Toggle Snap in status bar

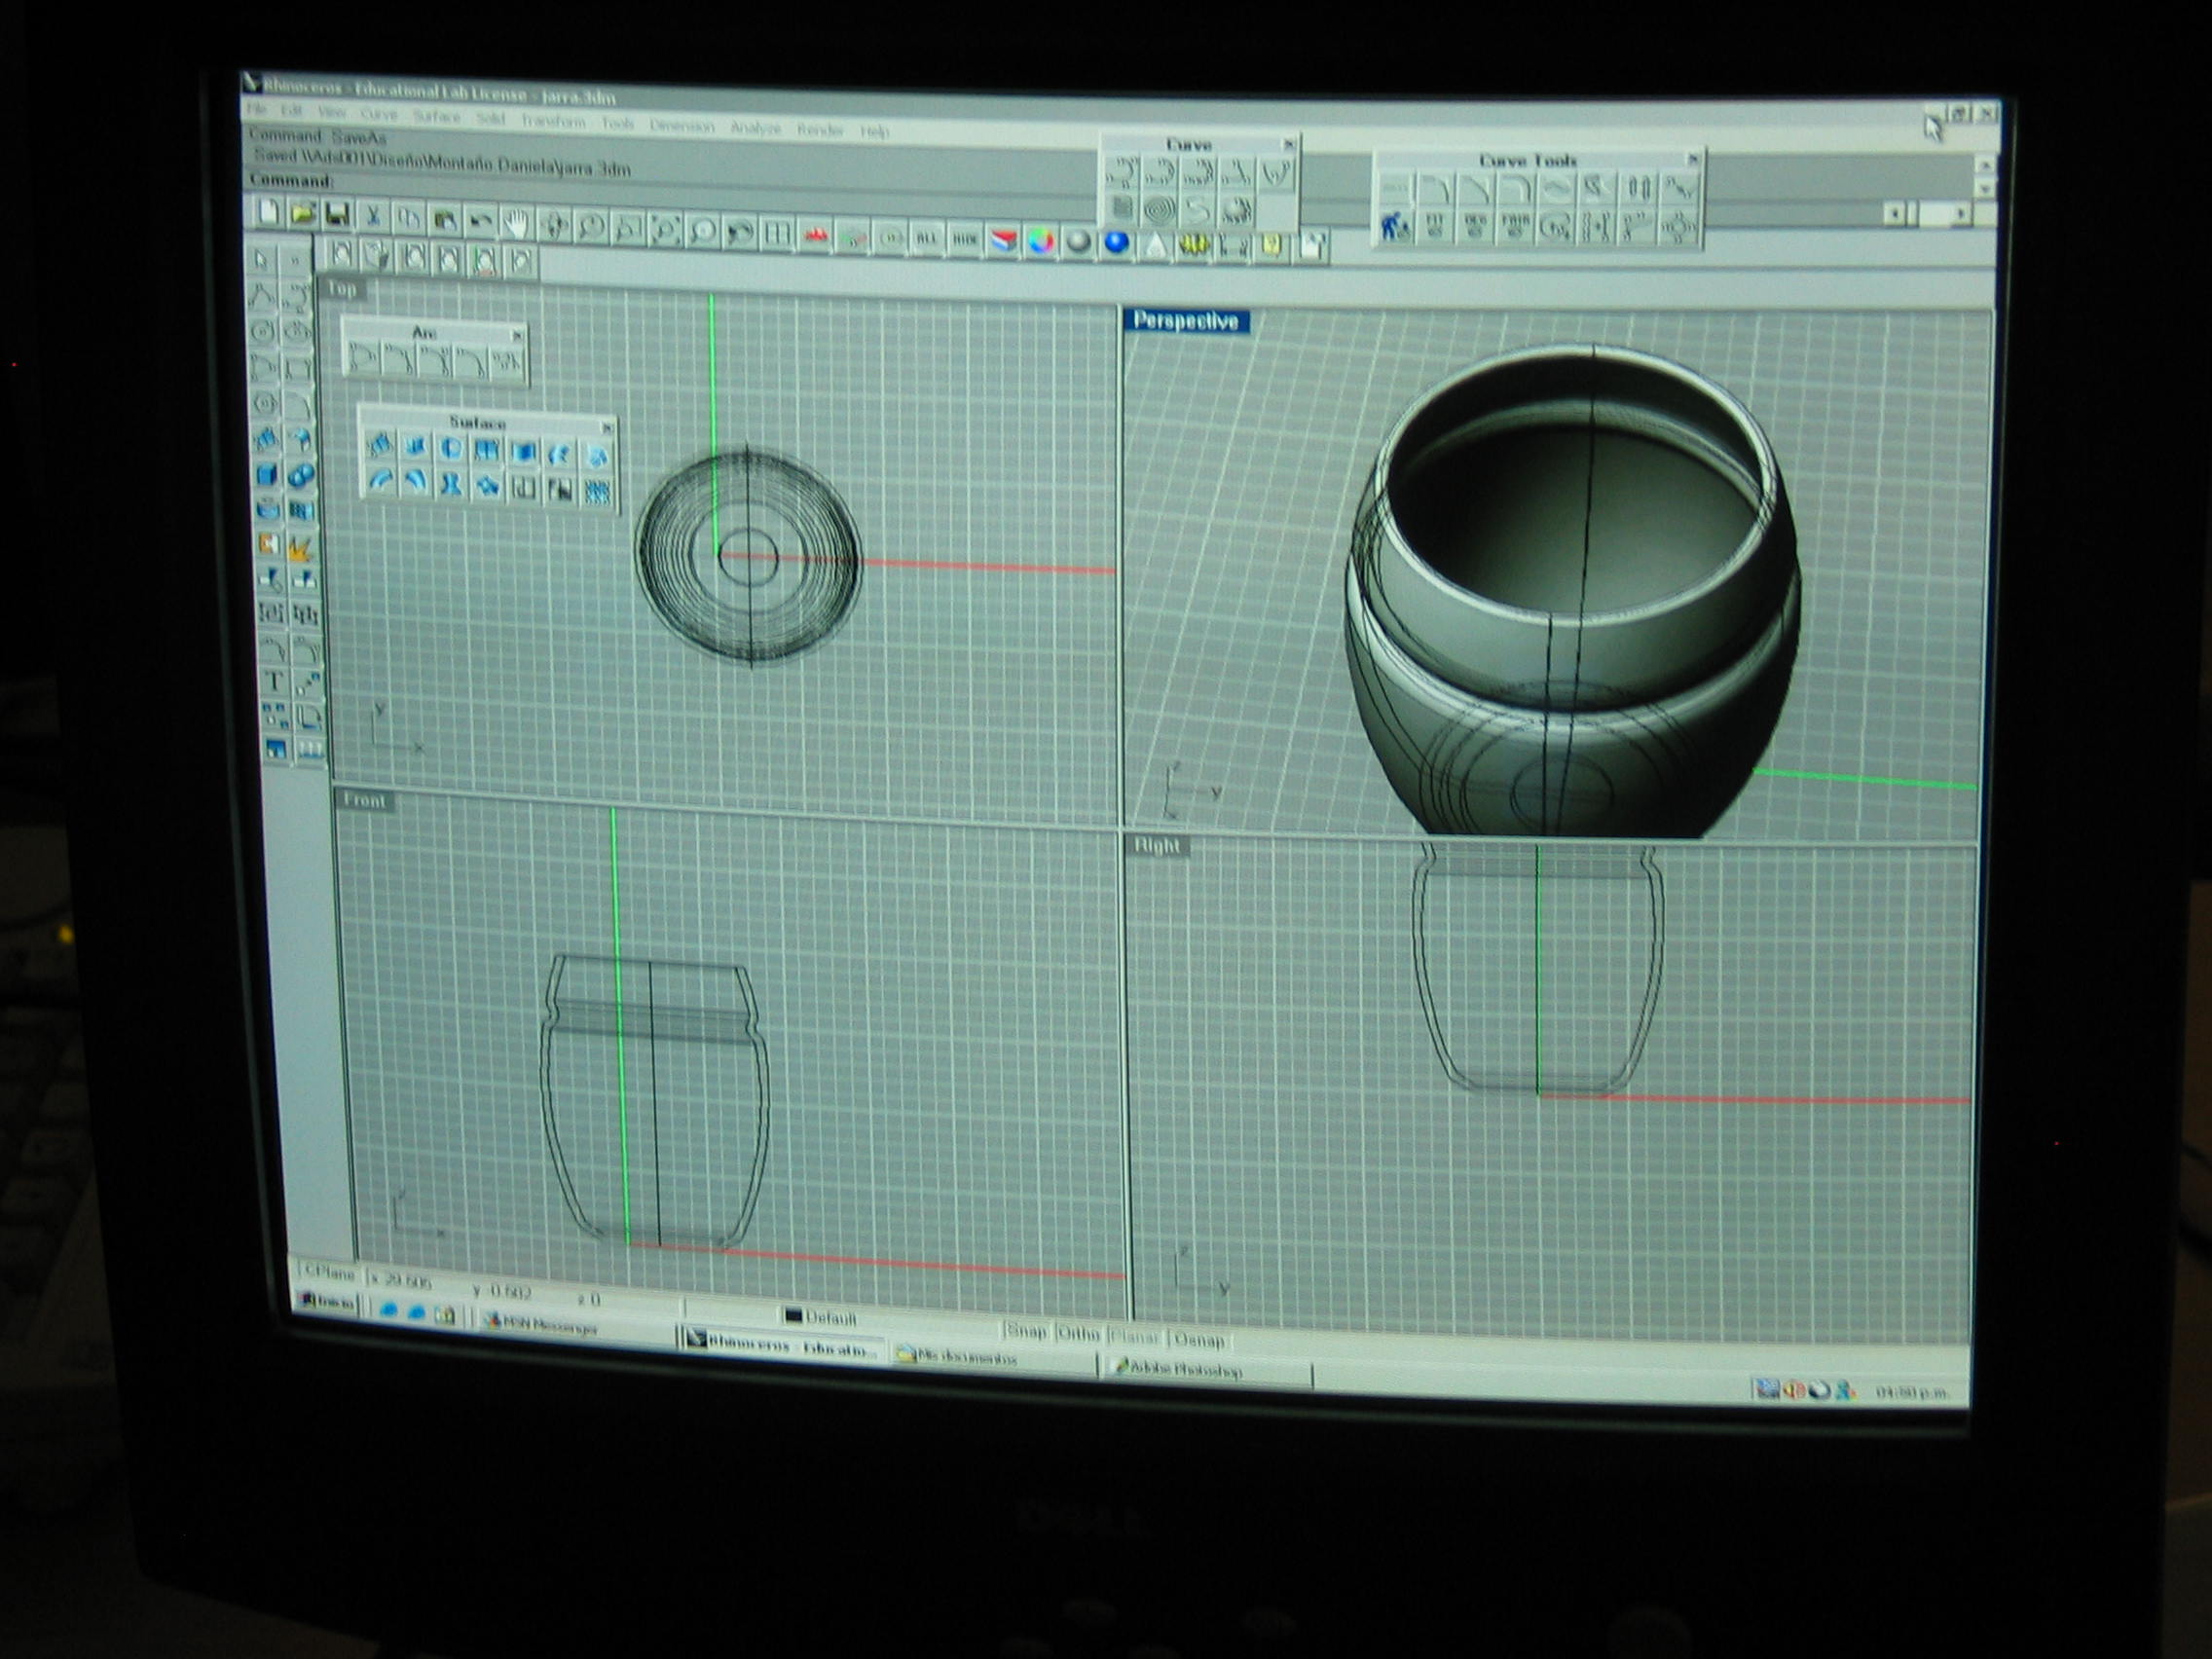coord(1025,1331)
